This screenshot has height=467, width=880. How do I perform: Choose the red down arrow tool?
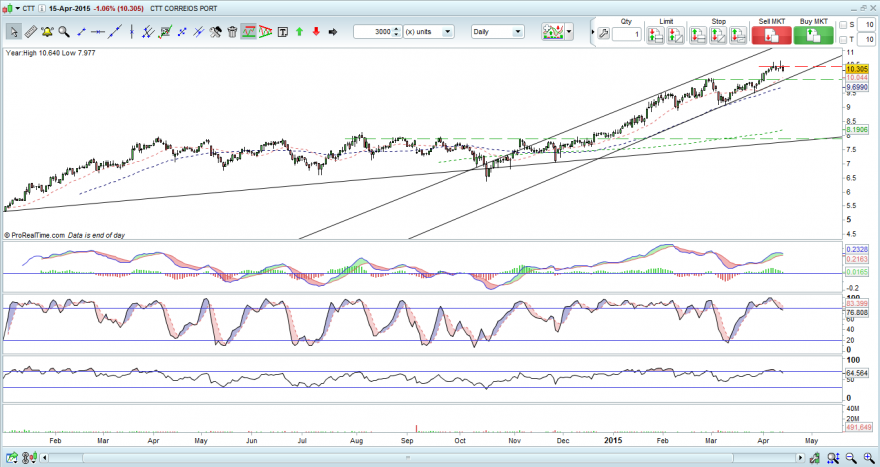pyautogui.click(x=316, y=32)
